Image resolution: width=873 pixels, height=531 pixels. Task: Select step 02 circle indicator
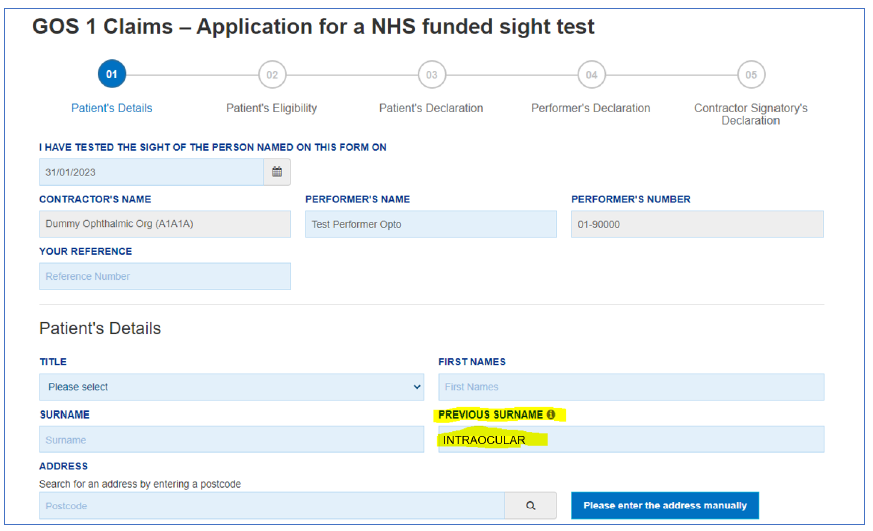click(x=272, y=75)
